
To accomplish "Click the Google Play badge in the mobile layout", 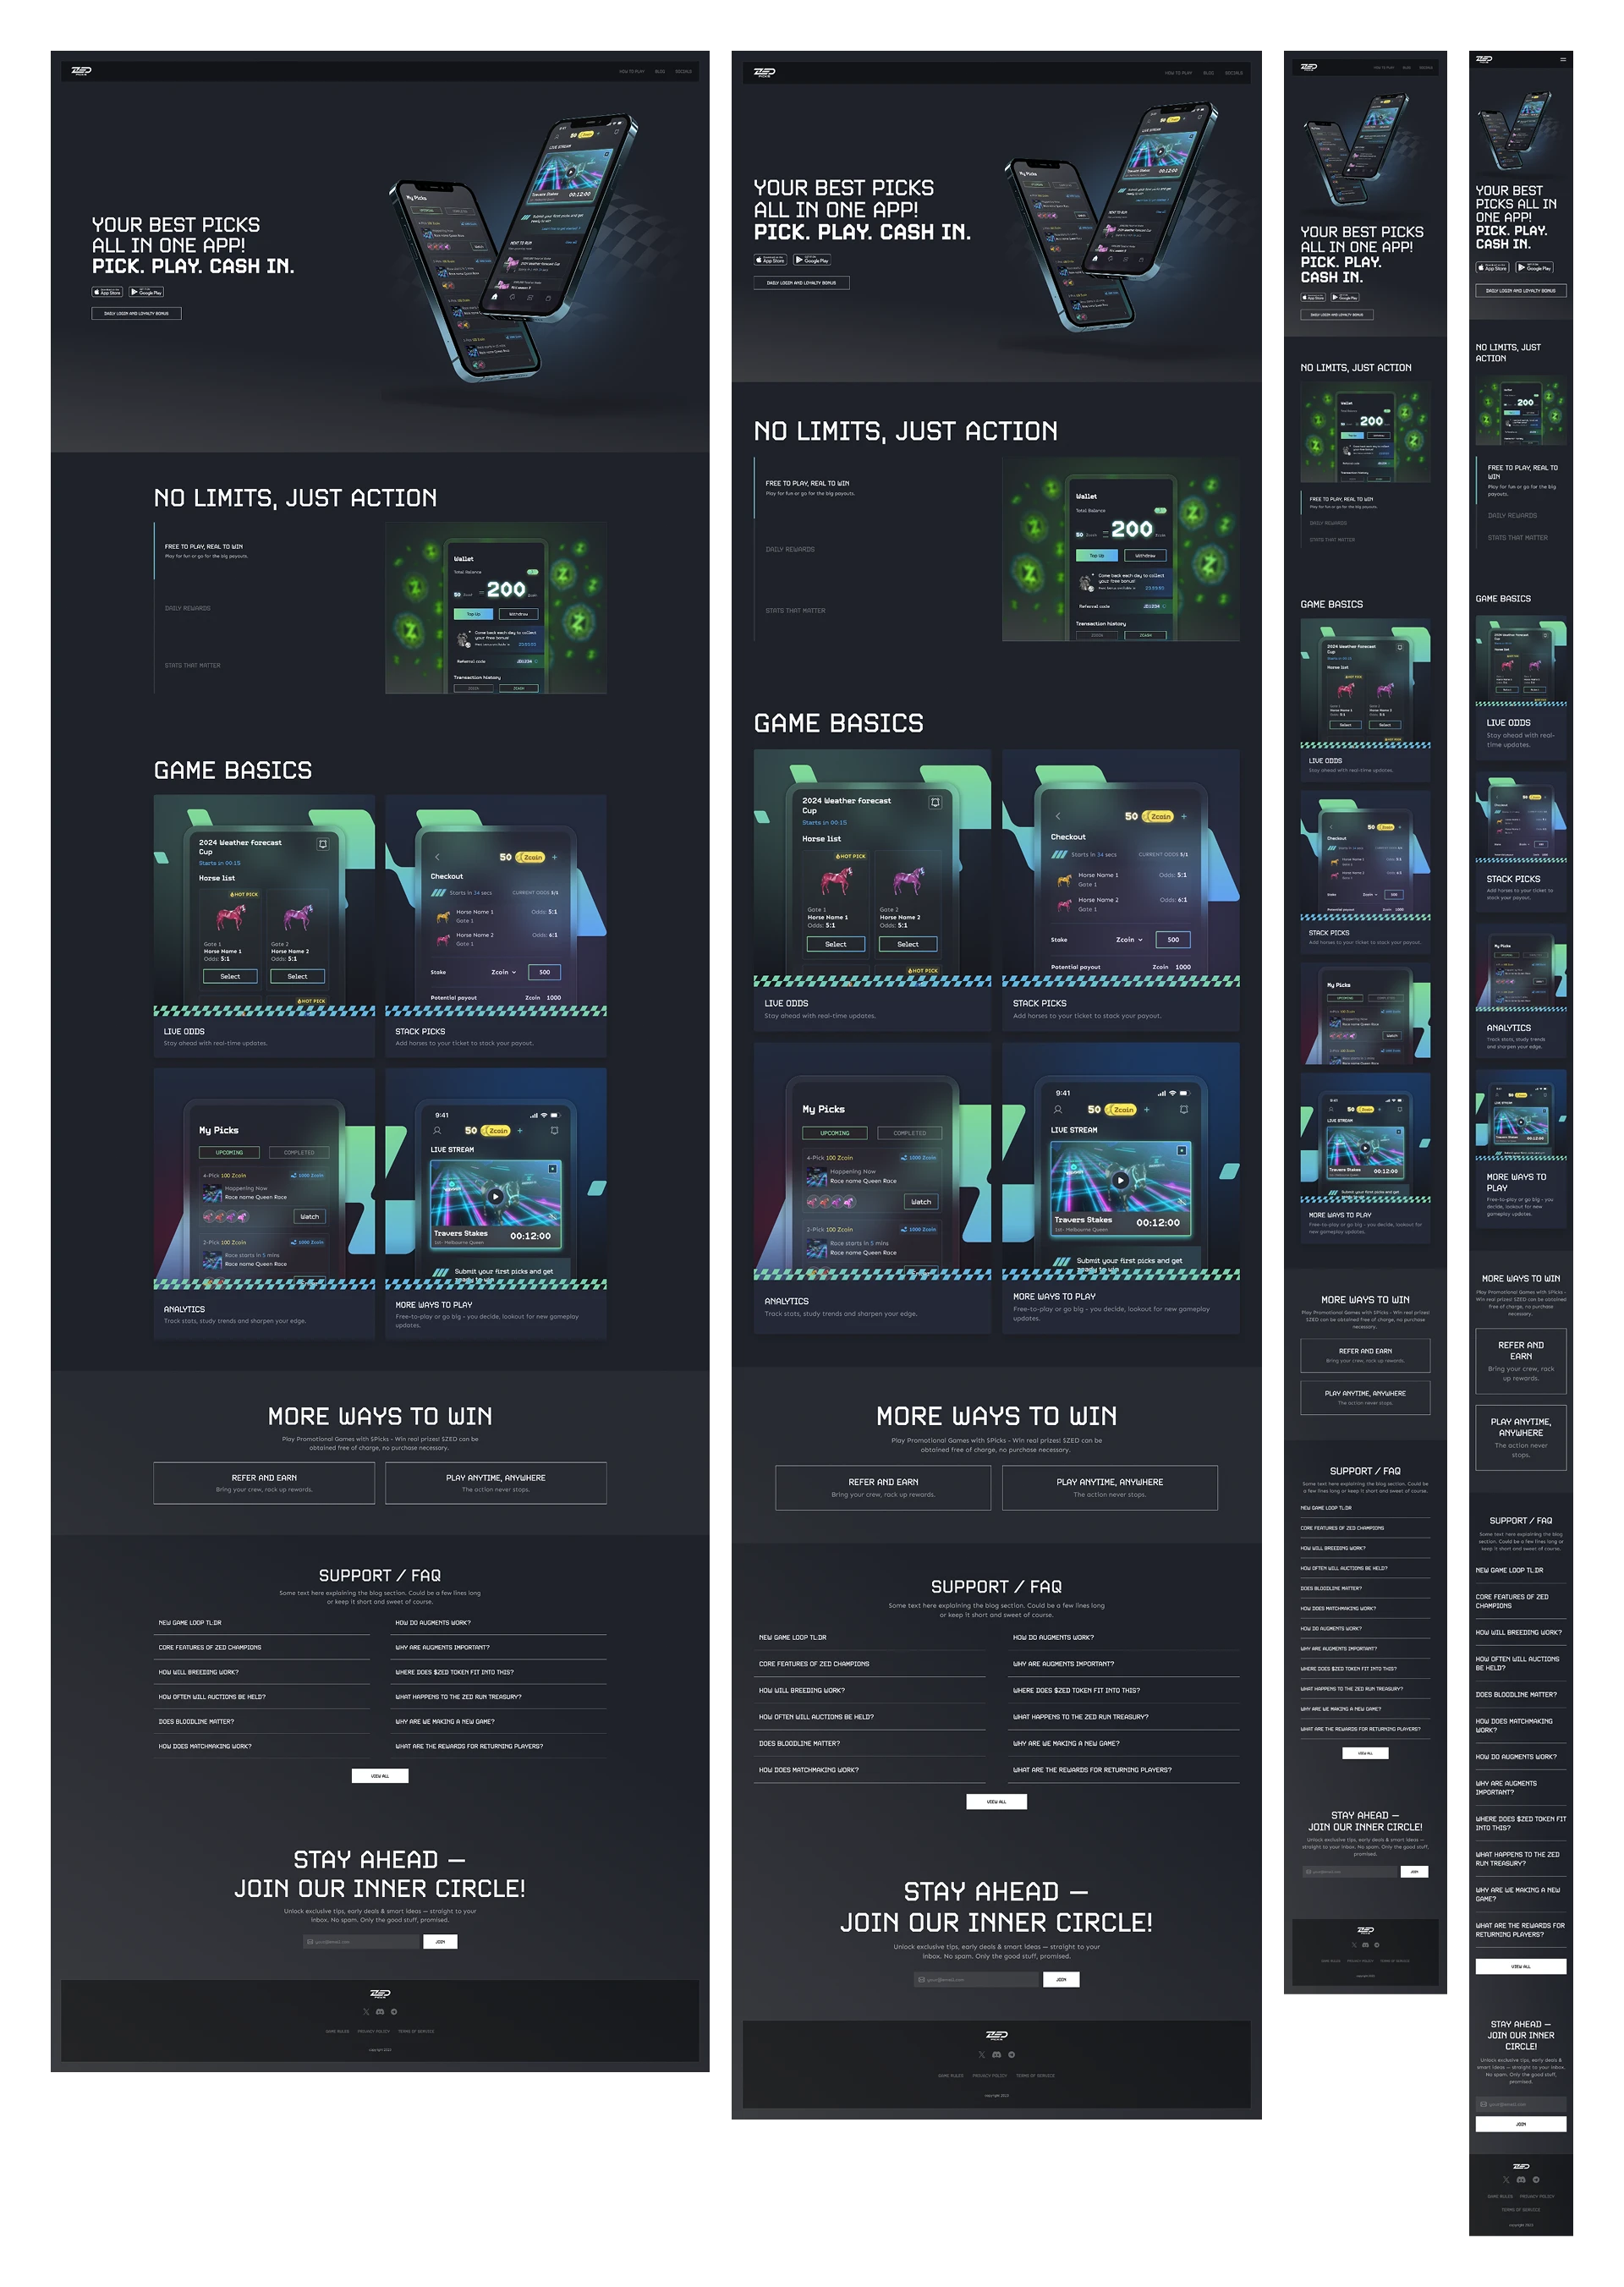I will [1535, 267].
